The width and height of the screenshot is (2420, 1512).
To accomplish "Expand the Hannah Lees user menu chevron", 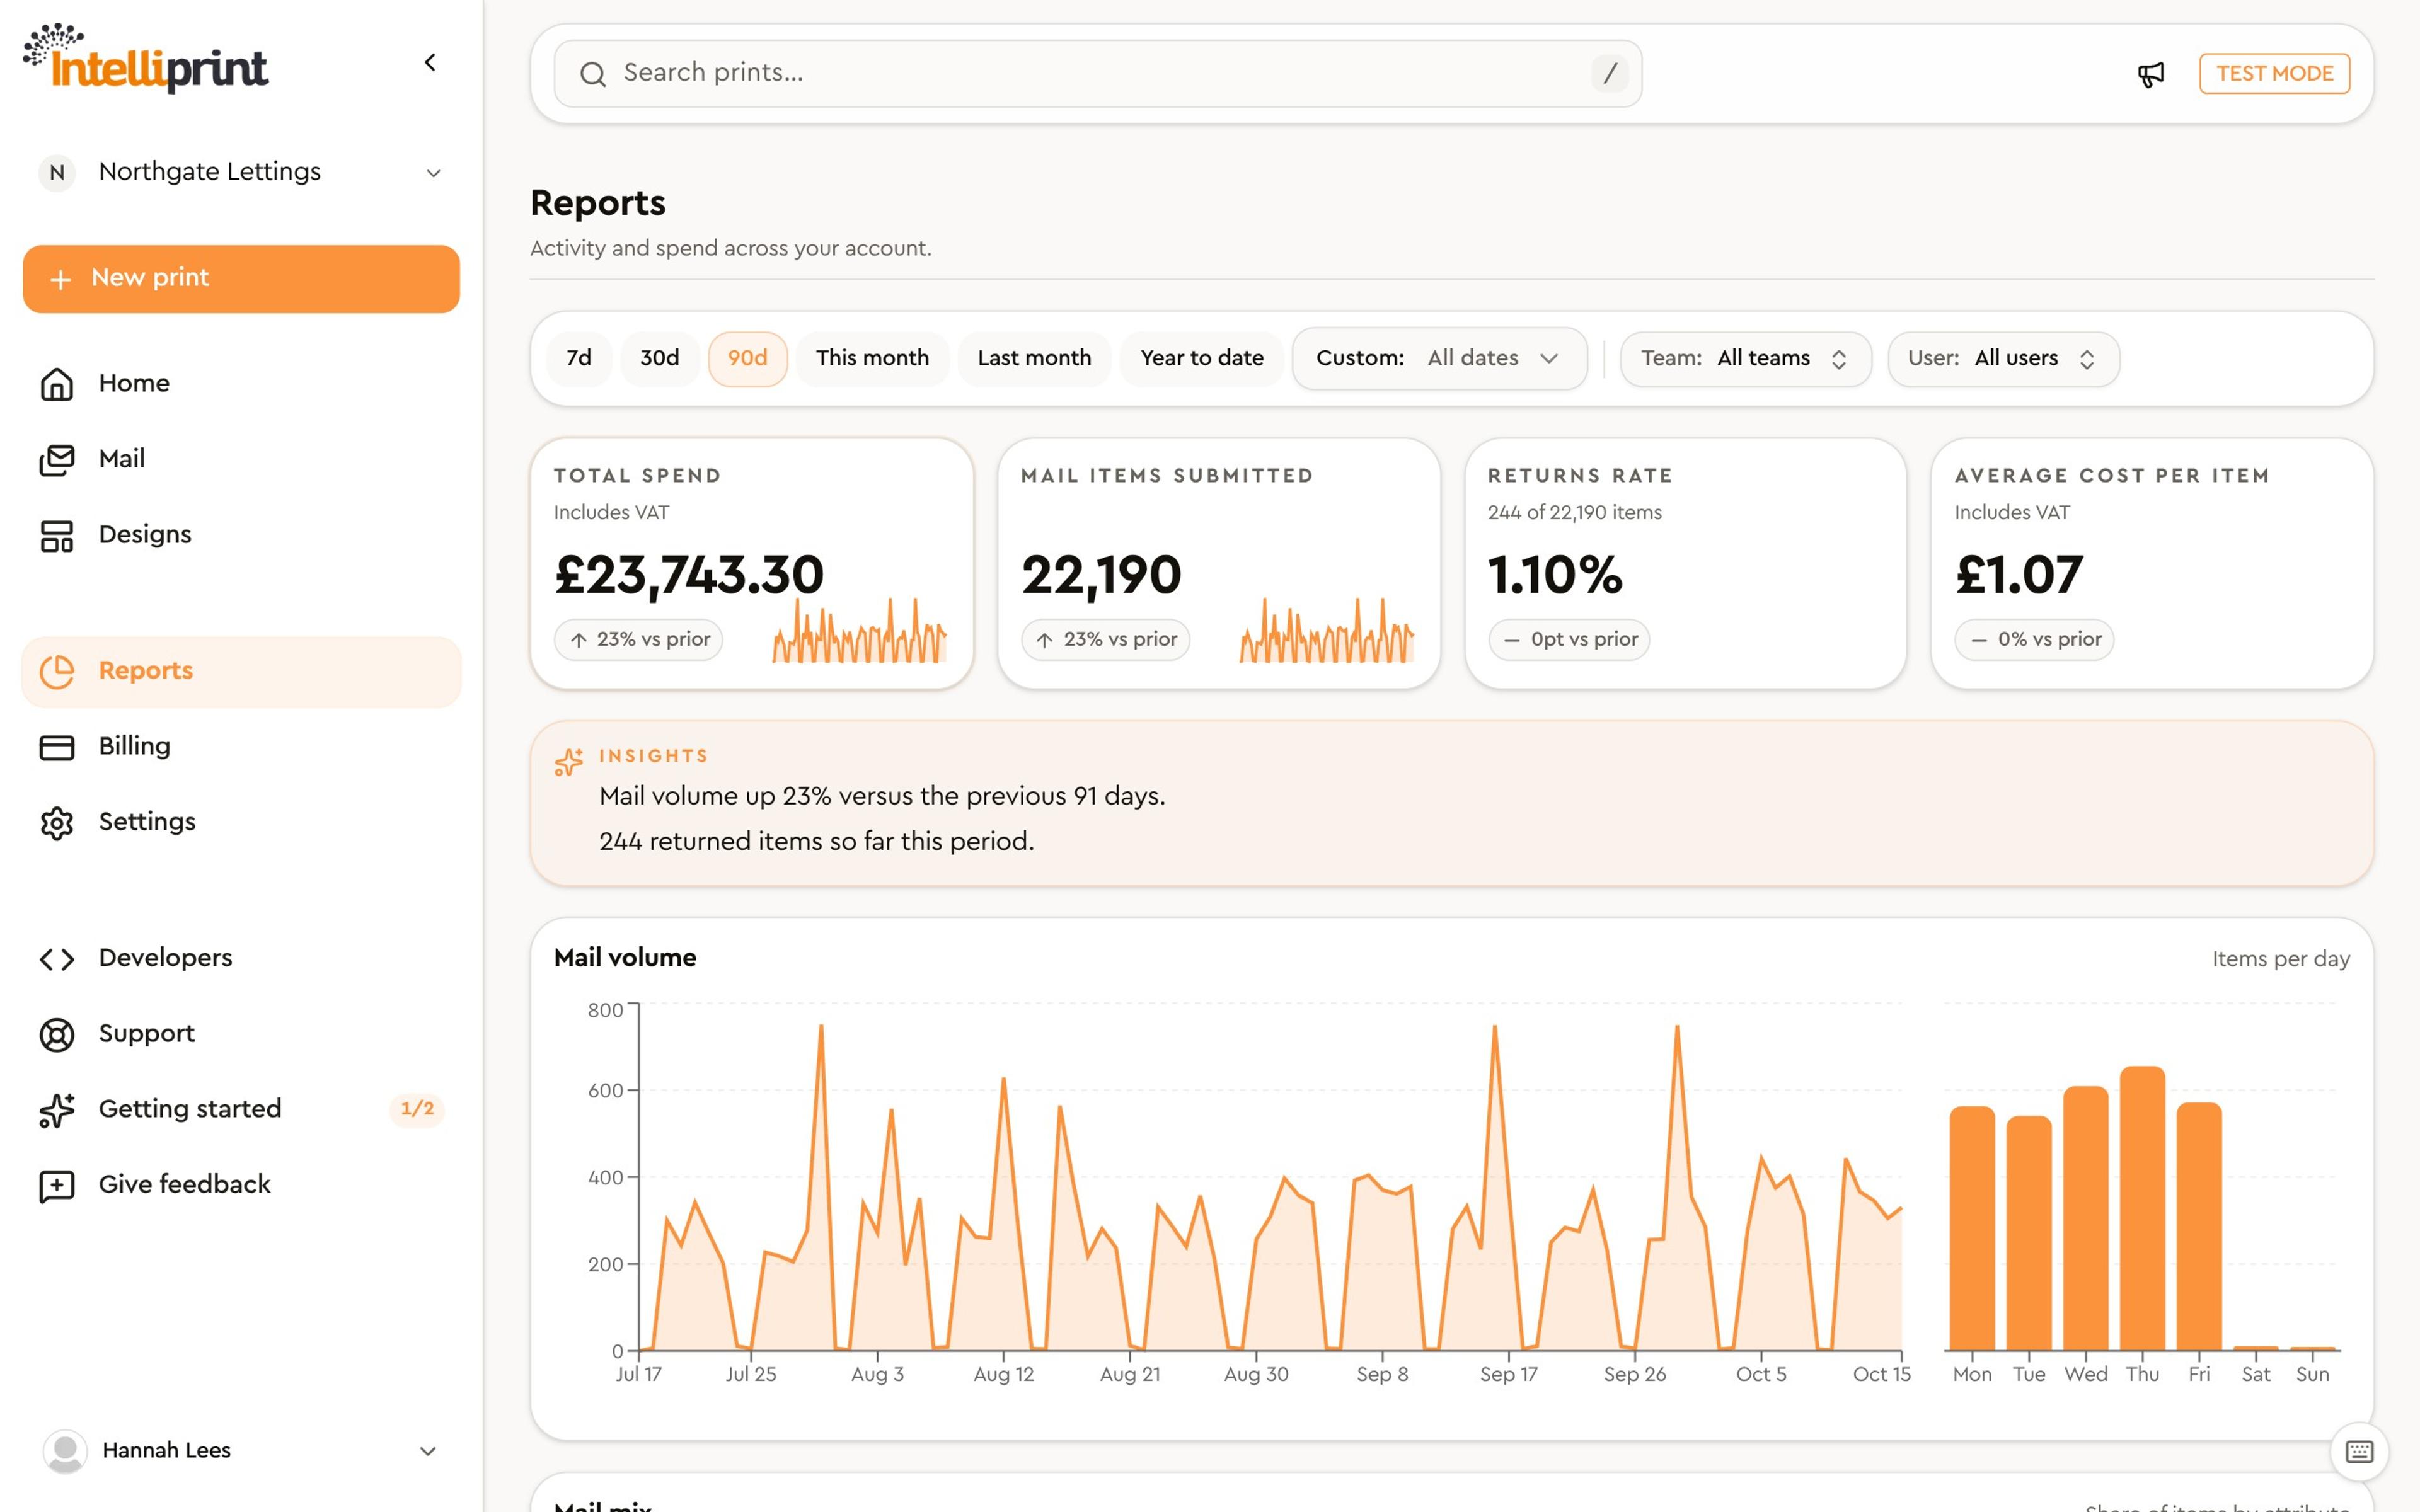I will tap(428, 1451).
